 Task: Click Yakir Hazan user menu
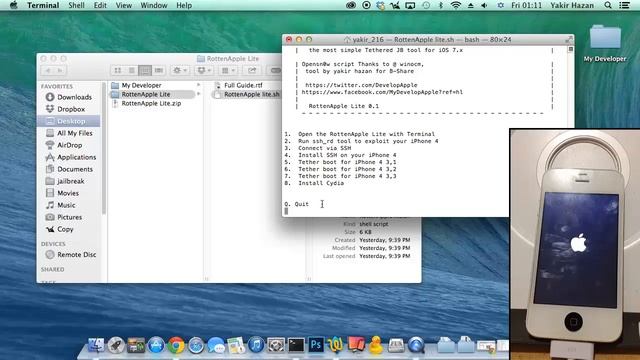572,5
